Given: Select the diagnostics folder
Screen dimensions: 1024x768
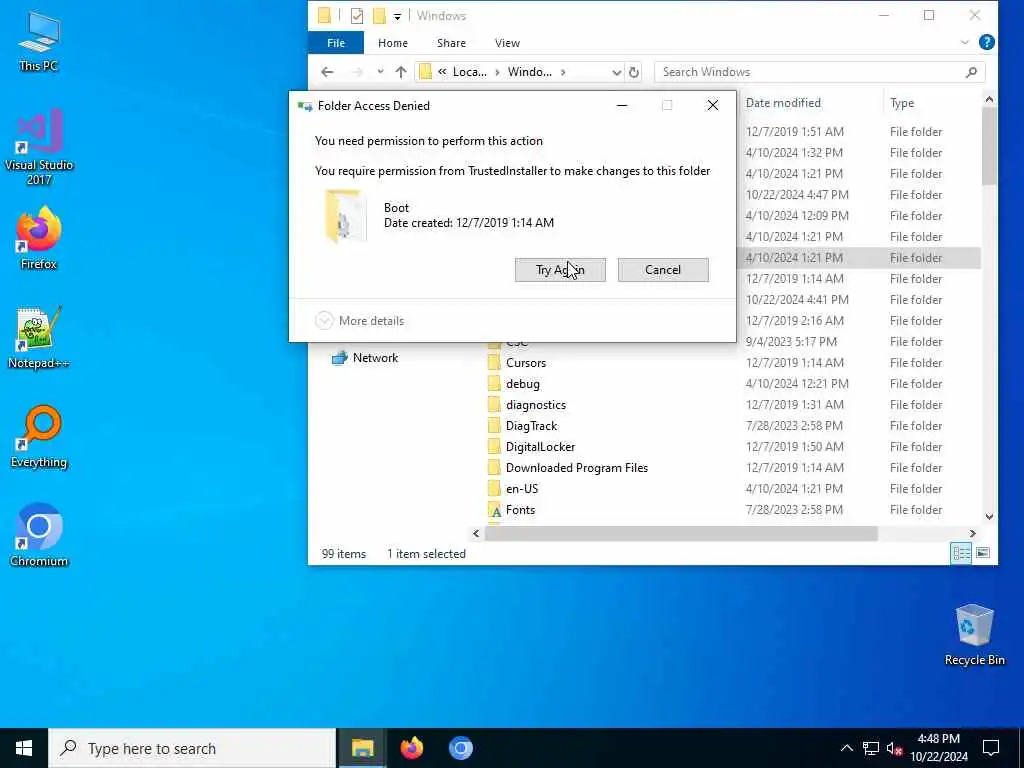Looking at the screenshot, I should [536, 405].
